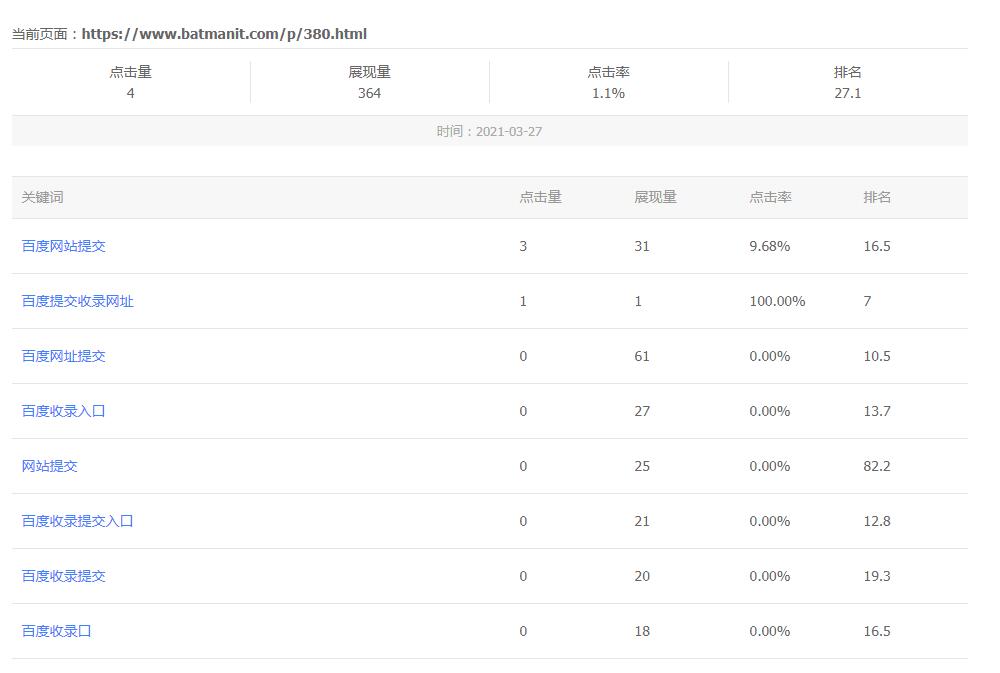Image resolution: width=1000 pixels, height=673 pixels.
Task: Click rank 7 in 百度提交收录网址 row
Action: coord(867,301)
